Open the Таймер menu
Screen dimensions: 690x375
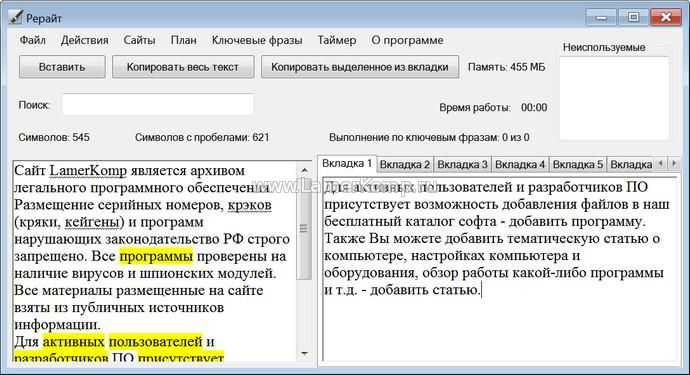[337, 40]
